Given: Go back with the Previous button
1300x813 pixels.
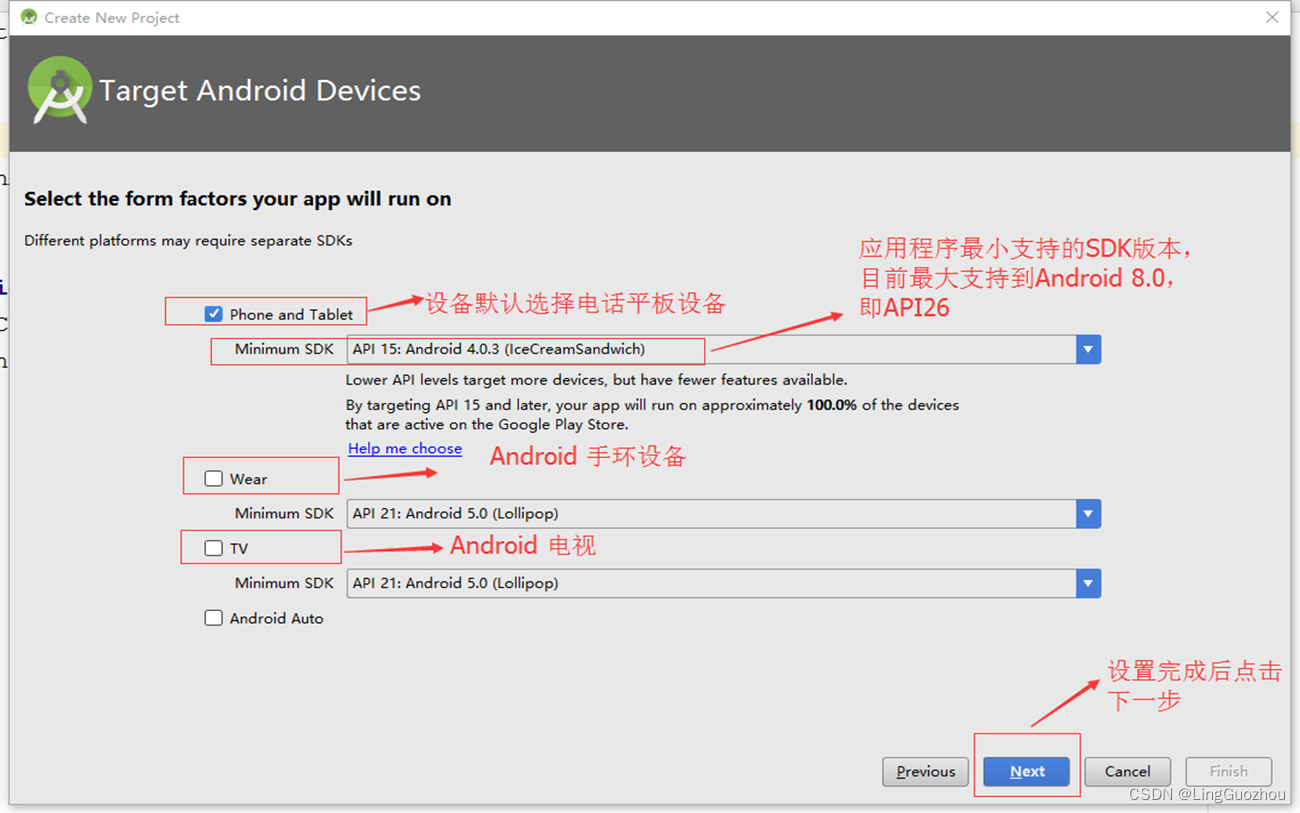Looking at the screenshot, I should coord(925,771).
